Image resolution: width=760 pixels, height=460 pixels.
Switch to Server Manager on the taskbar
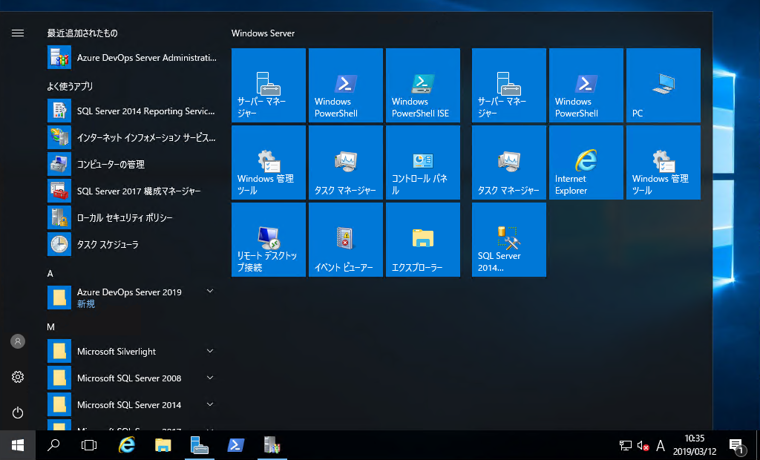click(x=200, y=445)
